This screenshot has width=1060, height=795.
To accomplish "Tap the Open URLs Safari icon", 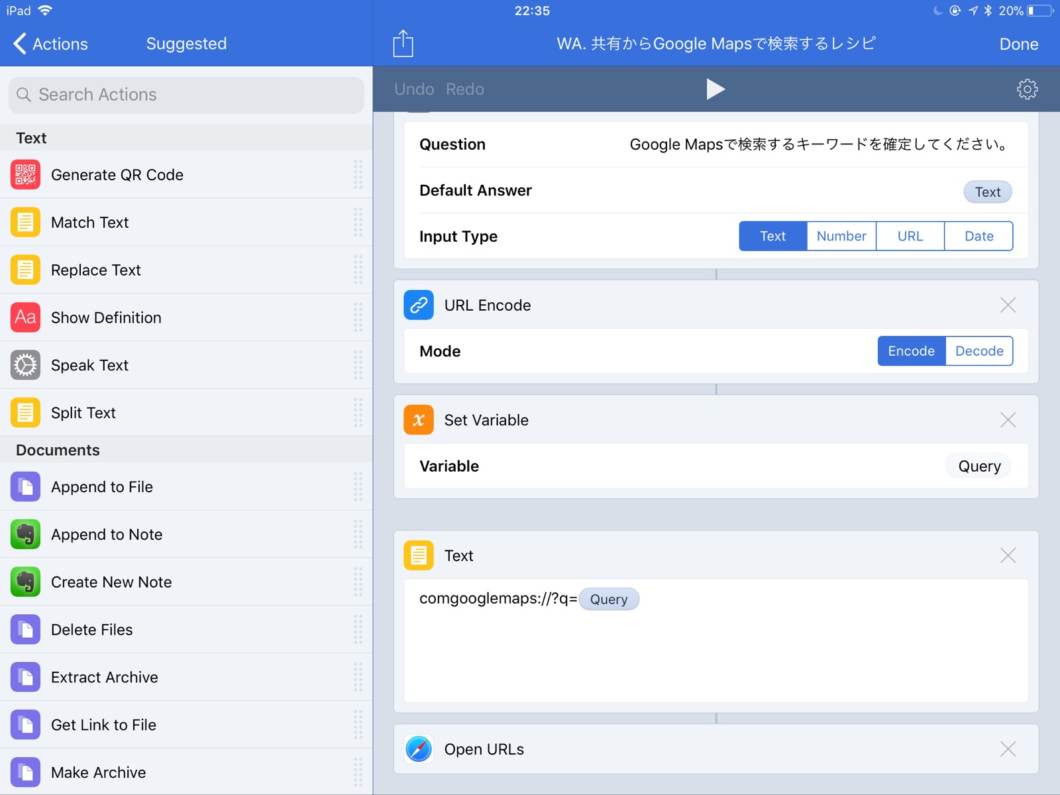I will 418,749.
